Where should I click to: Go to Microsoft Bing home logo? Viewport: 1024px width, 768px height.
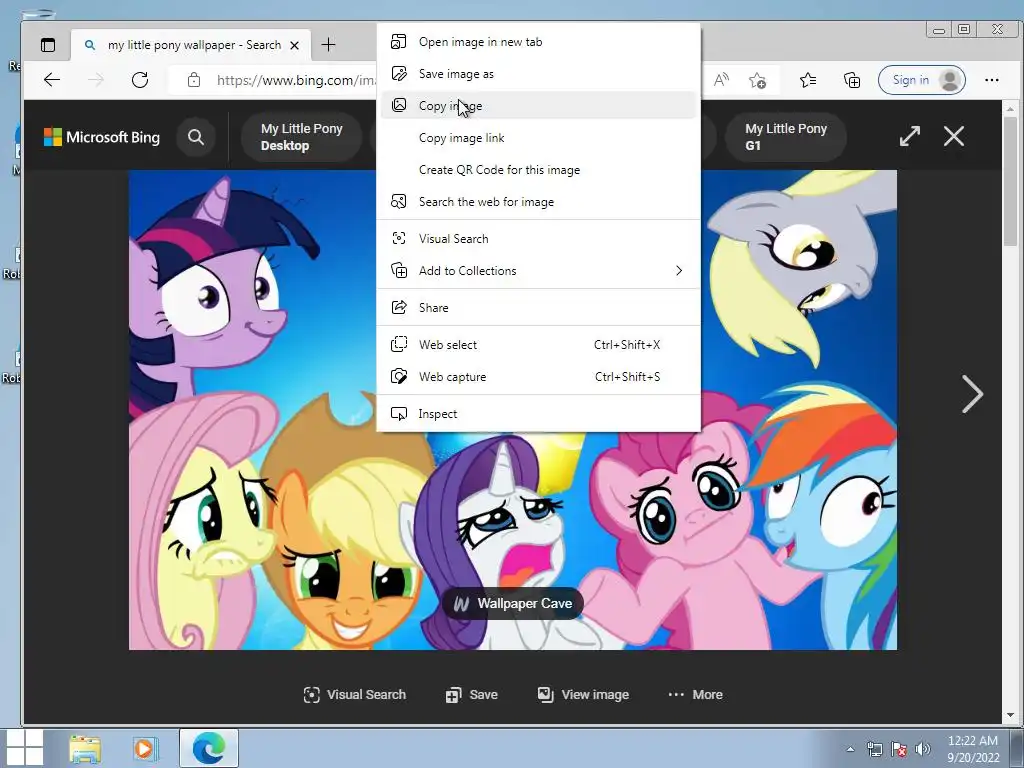coord(102,137)
